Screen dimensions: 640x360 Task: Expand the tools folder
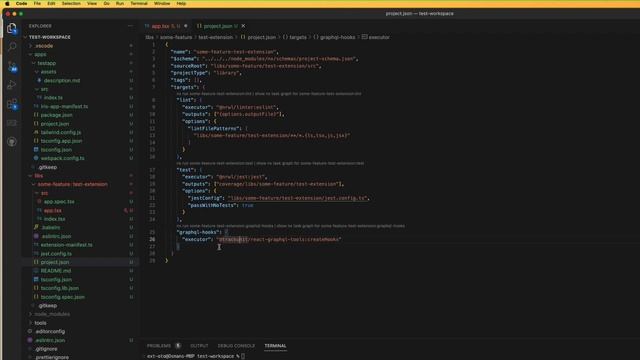pyautogui.click(x=30, y=323)
